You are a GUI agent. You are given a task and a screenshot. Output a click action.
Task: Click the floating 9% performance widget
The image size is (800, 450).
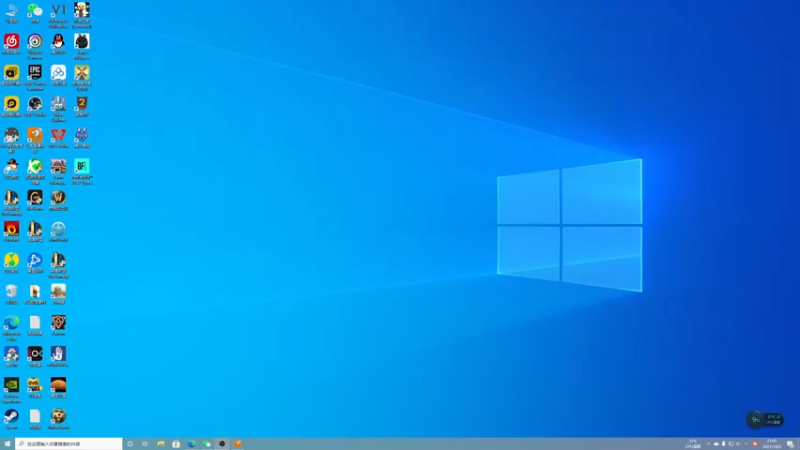765,420
